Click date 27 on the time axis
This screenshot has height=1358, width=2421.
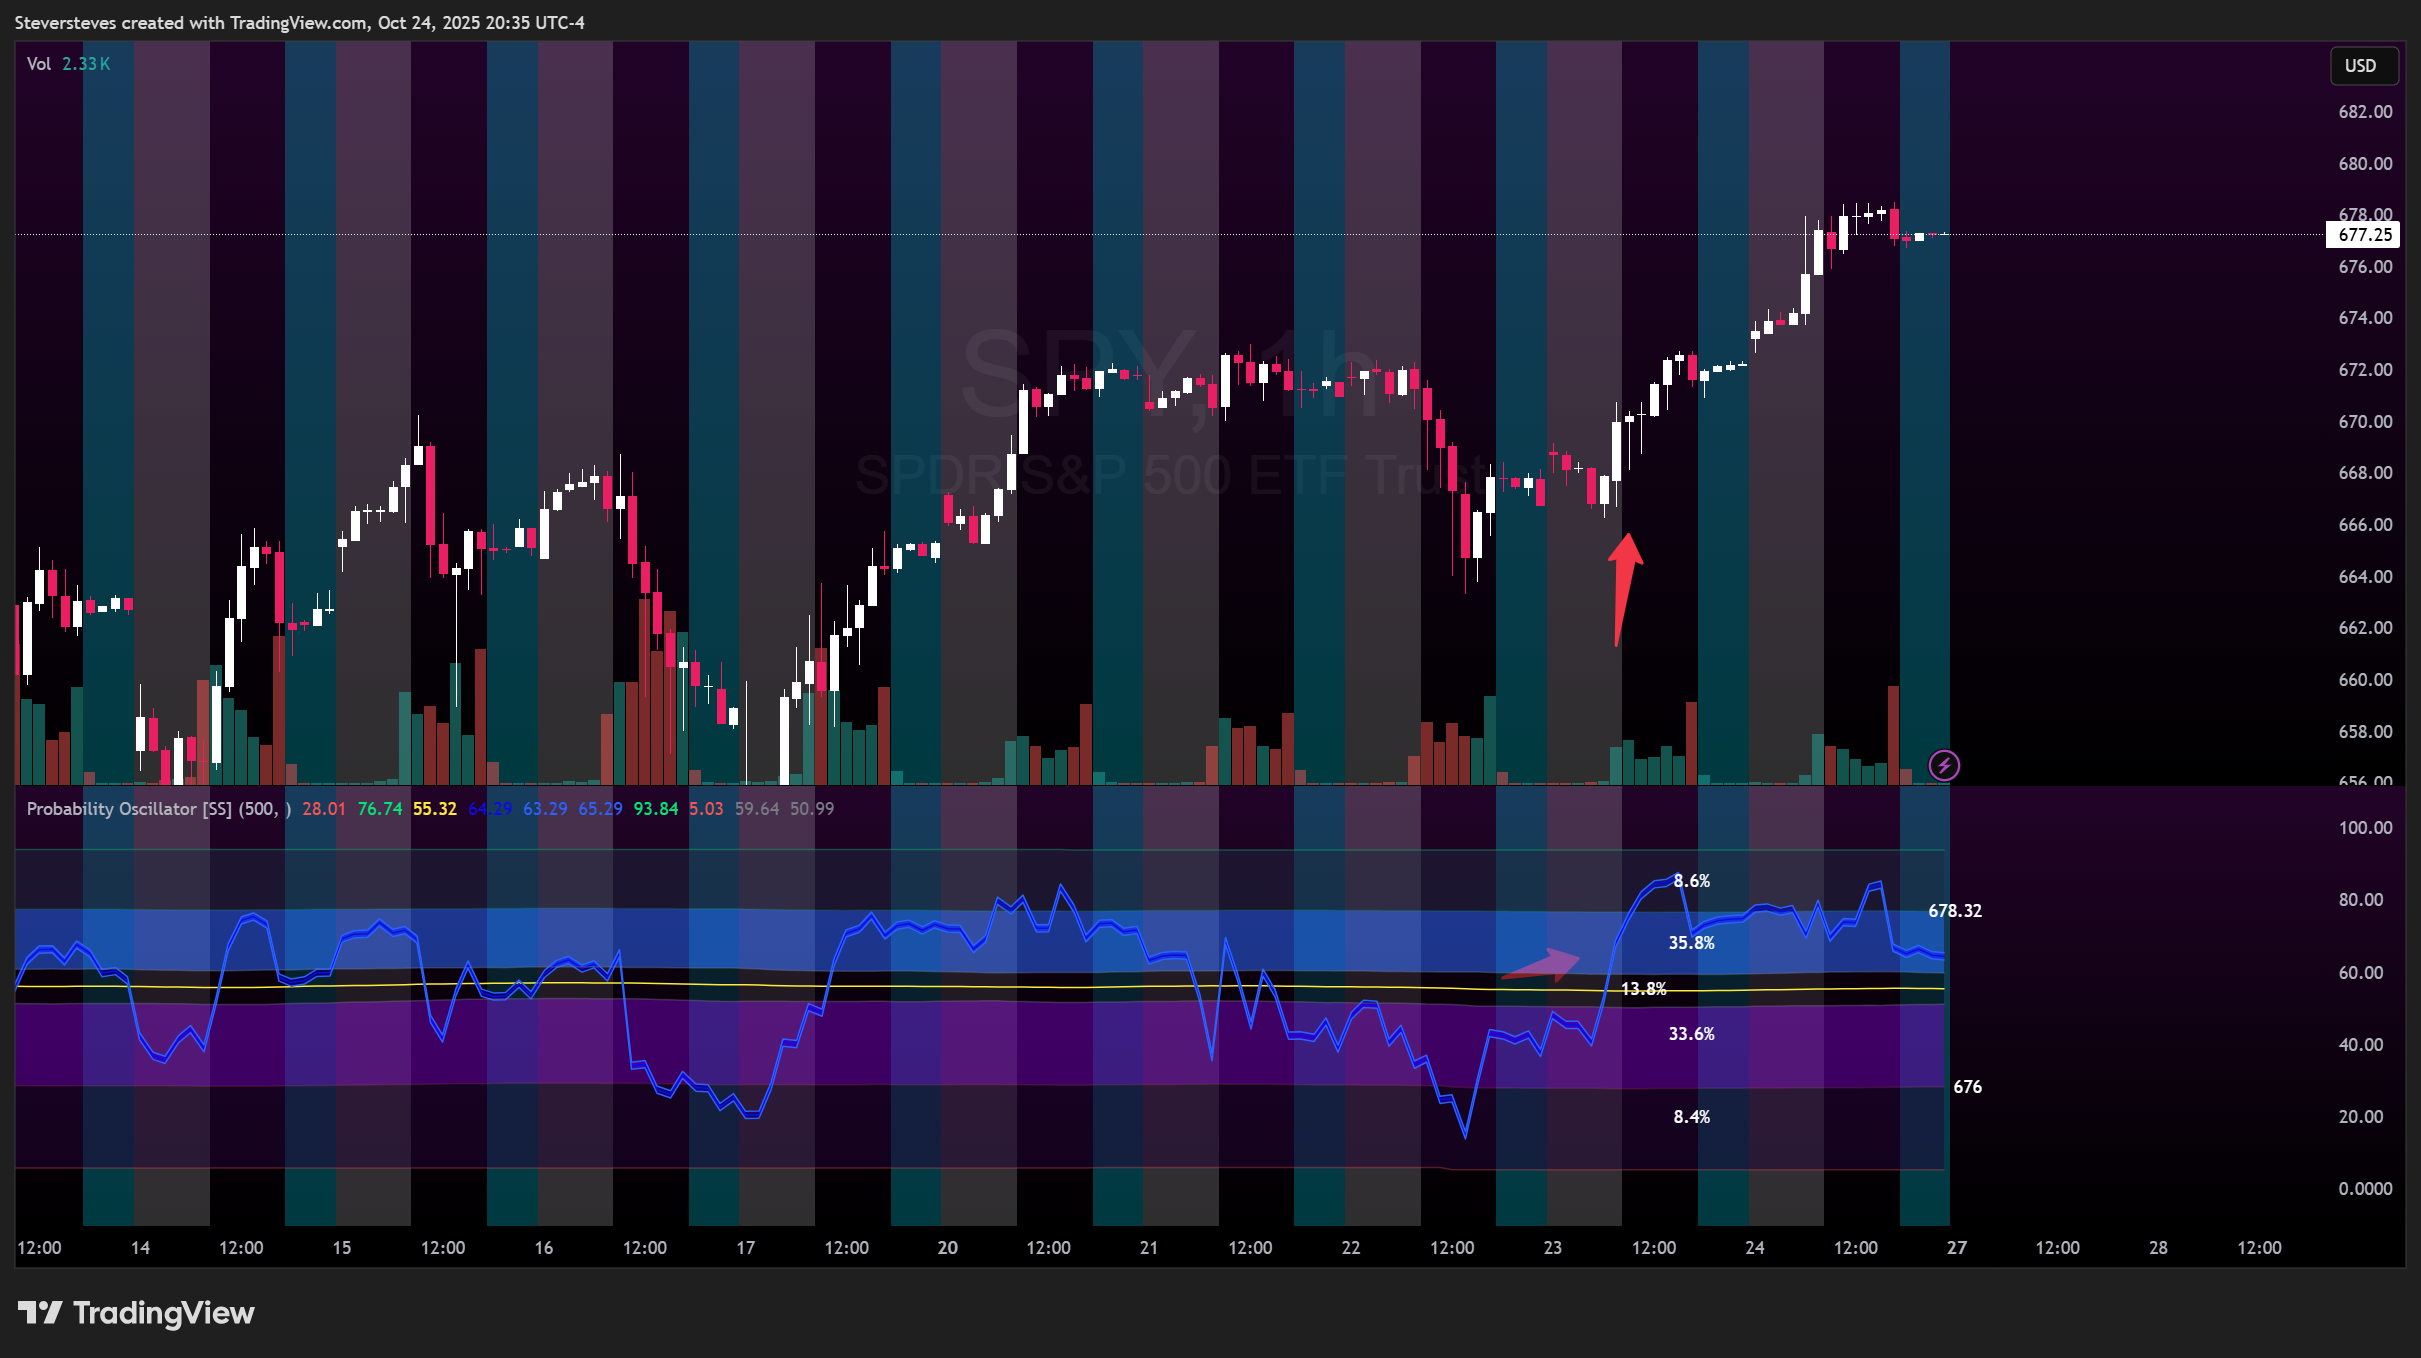point(1956,1248)
